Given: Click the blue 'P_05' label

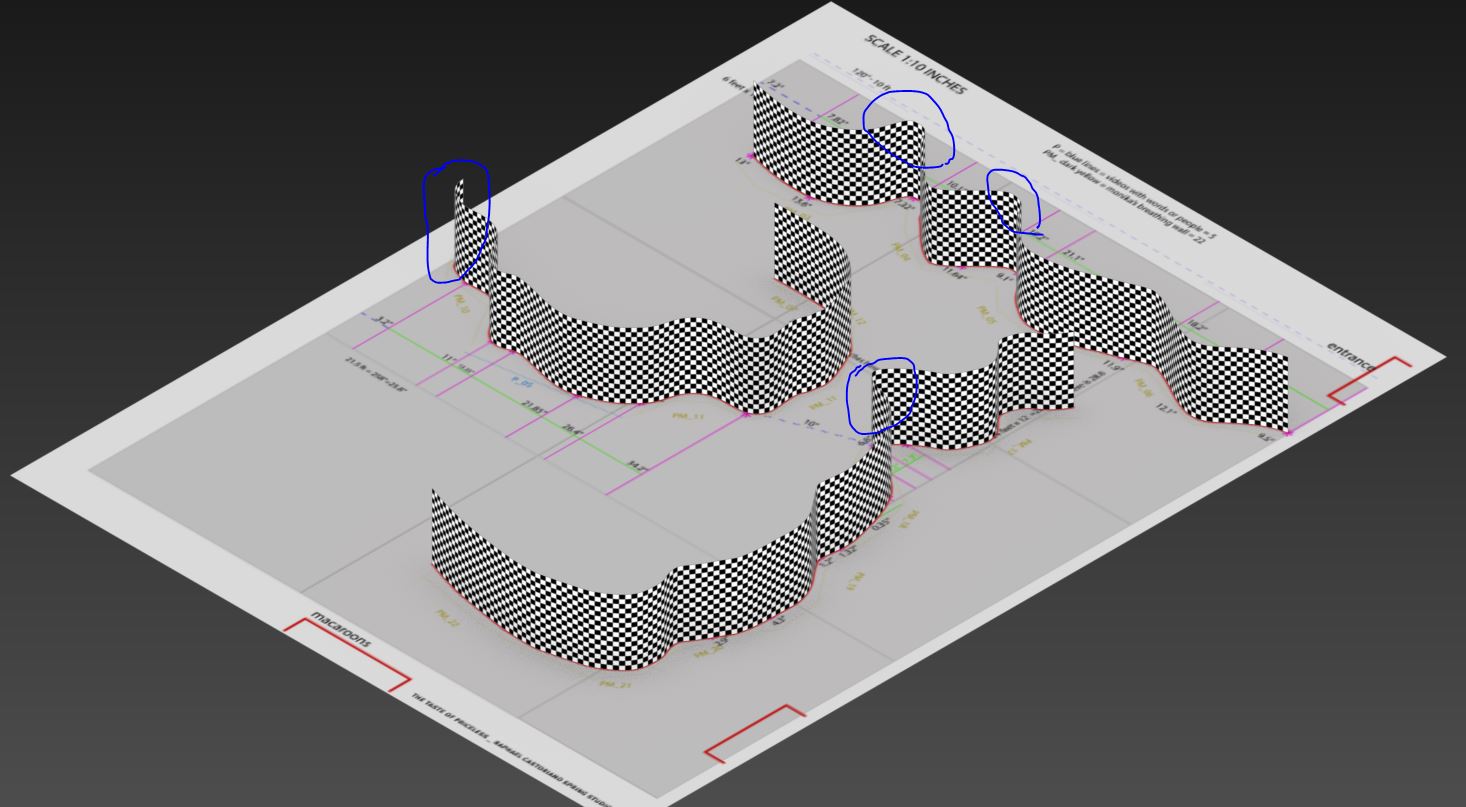Looking at the screenshot, I should [522, 382].
